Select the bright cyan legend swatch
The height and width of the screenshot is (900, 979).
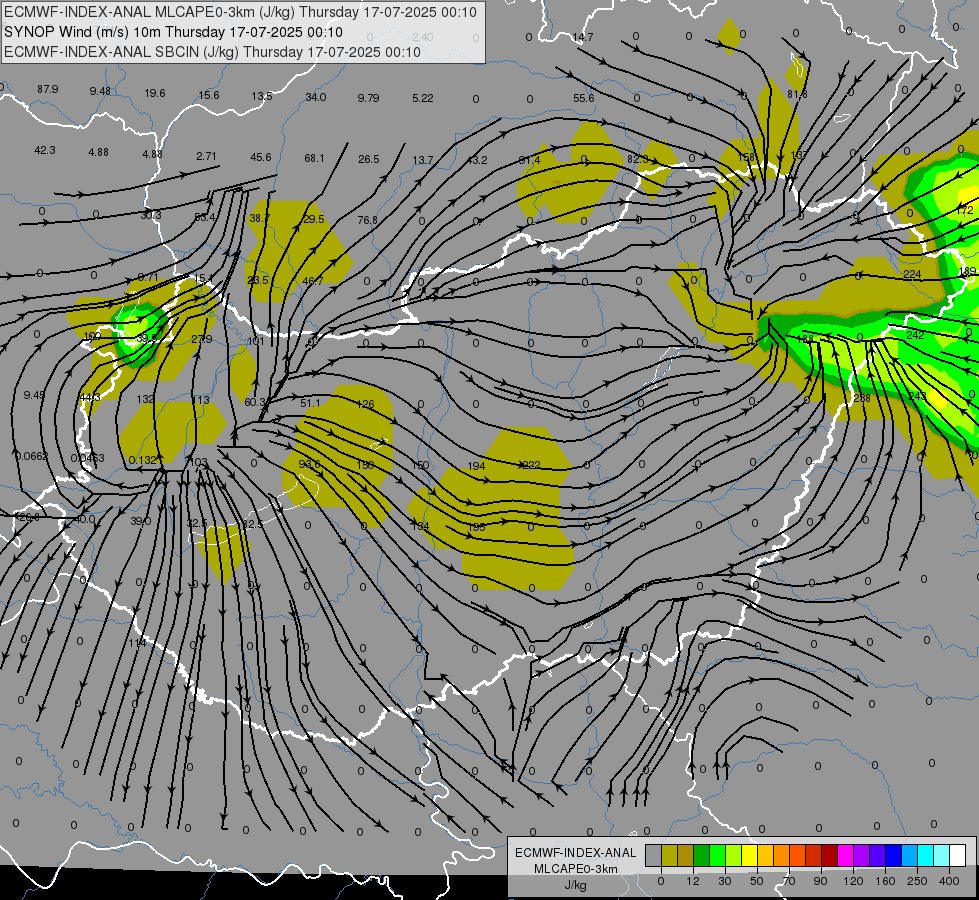[x=927, y=856]
